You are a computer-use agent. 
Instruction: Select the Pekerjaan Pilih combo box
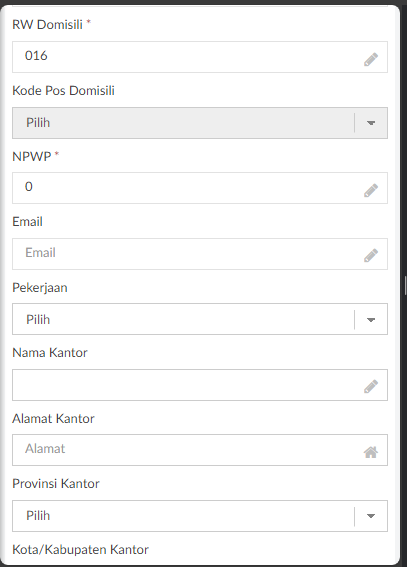(200, 319)
